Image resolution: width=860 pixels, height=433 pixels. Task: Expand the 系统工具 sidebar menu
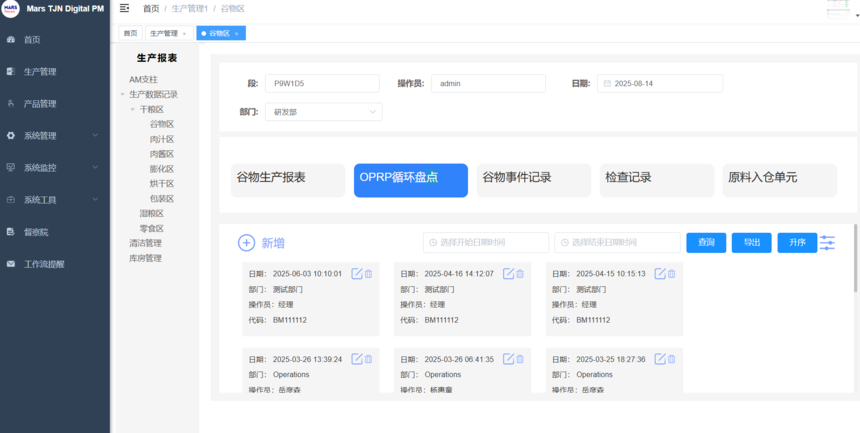55,200
